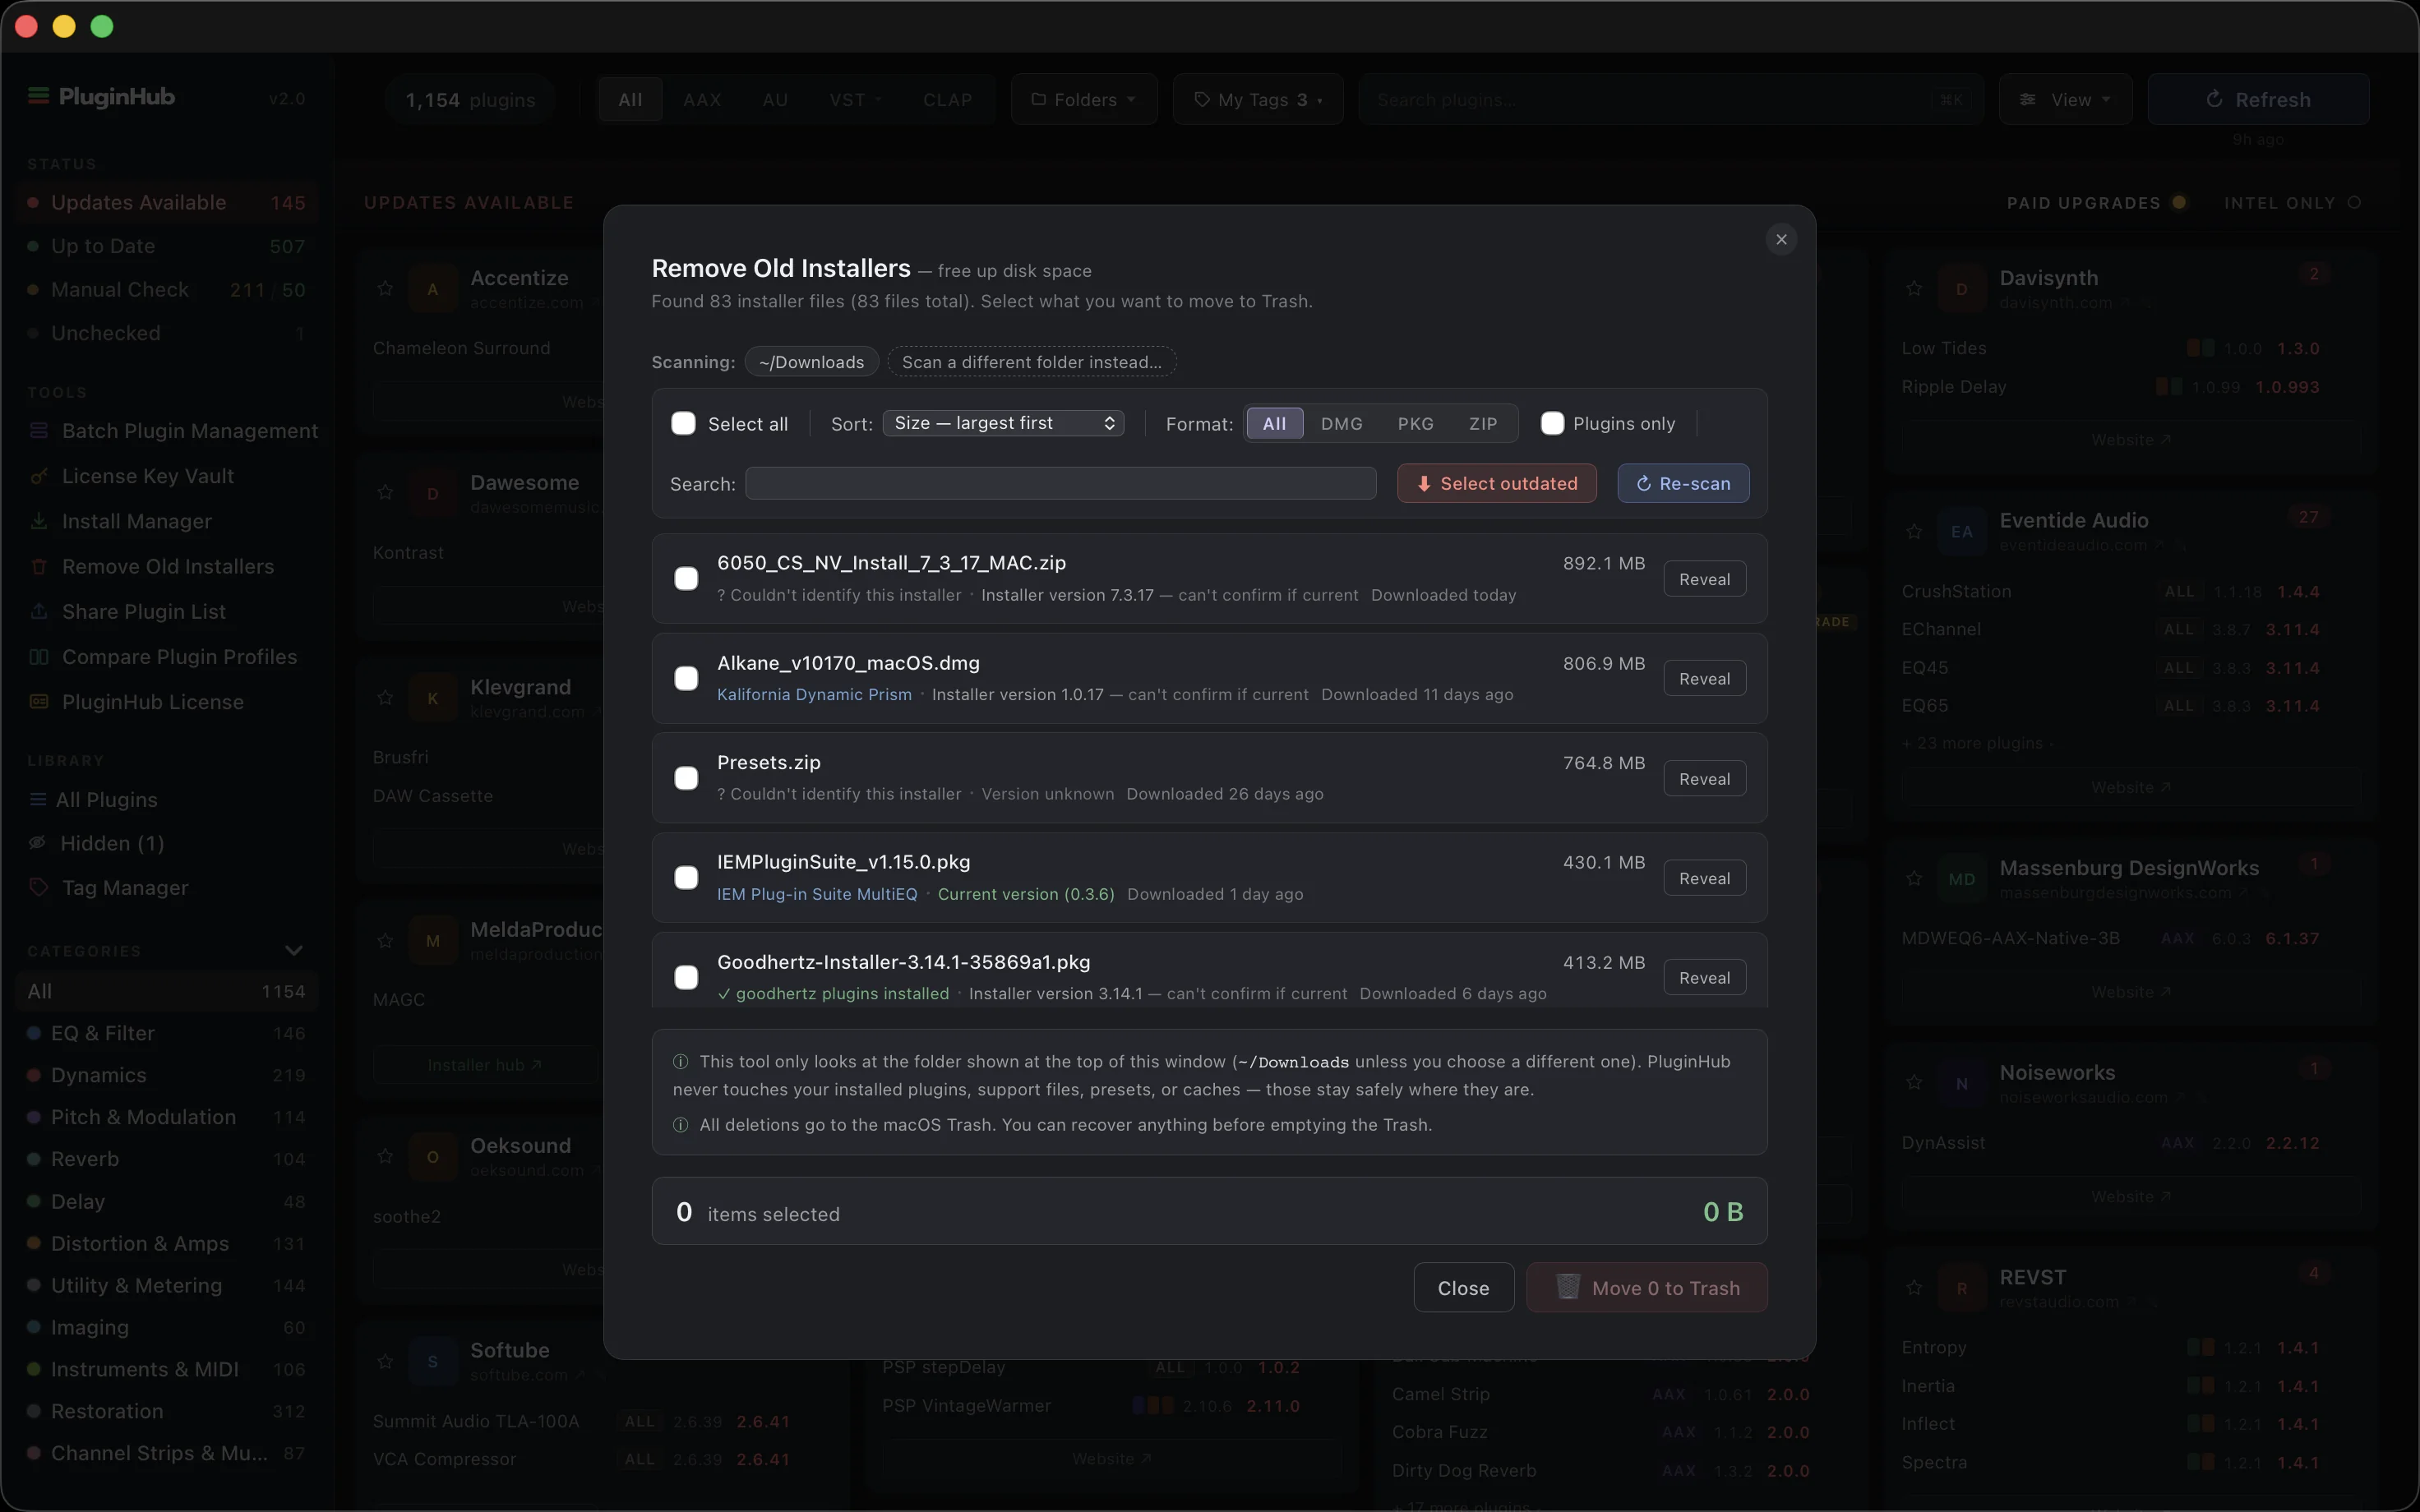The width and height of the screenshot is (2420, 1512).
Task: Star the REVST vendor card
Action: tap(1914, 1287)
